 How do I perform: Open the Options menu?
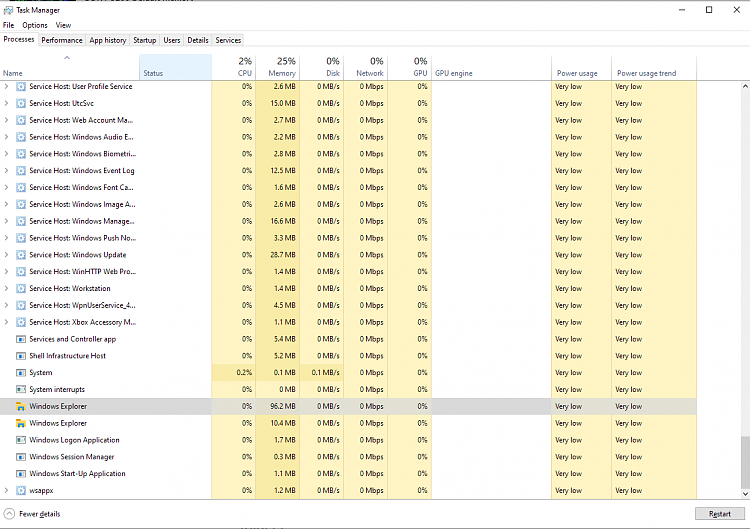(35, 25)
